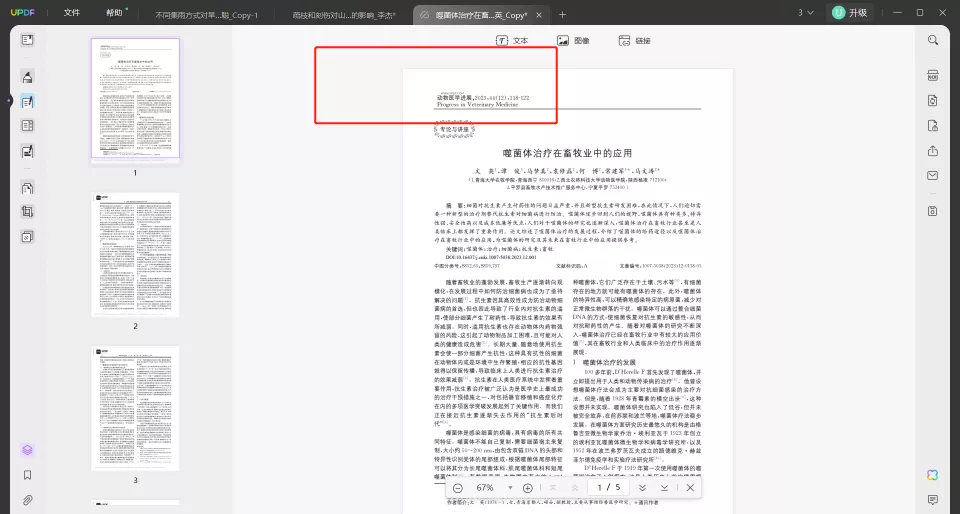Screen dimensions: 960x514
Task: Open the Layers panel icon at bottom left
Action: pos(27,450)
